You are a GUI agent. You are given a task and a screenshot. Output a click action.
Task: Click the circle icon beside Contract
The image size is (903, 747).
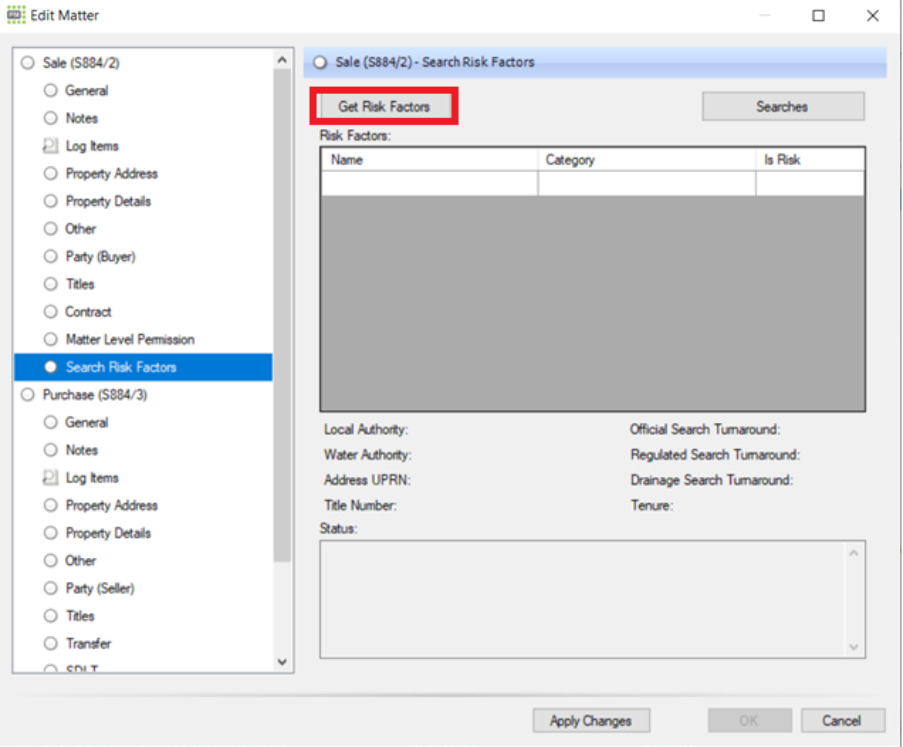[51, 312]
